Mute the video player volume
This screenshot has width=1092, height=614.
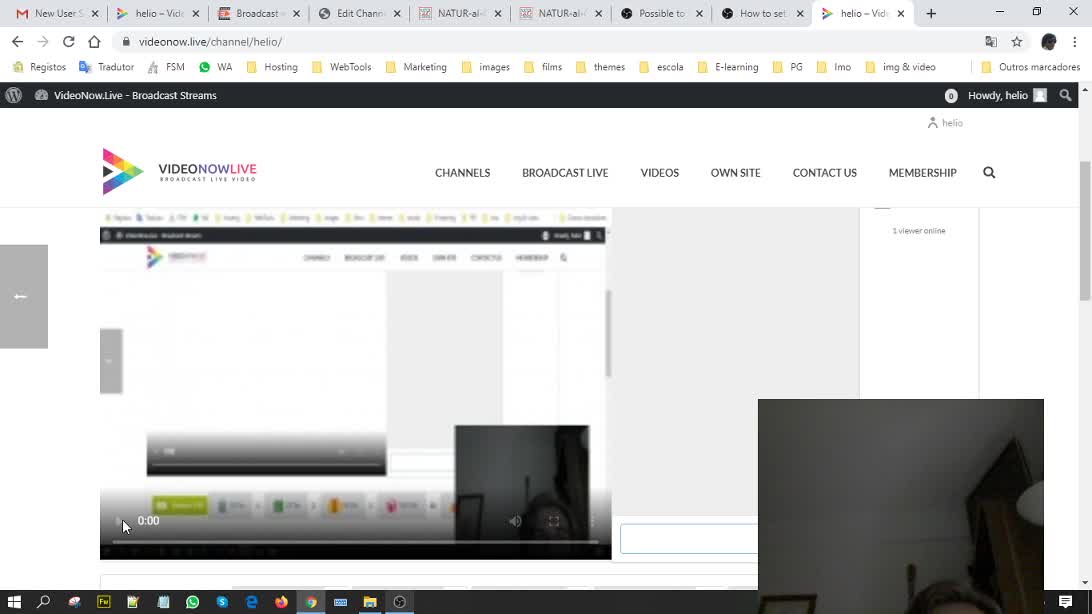point(515,521)
